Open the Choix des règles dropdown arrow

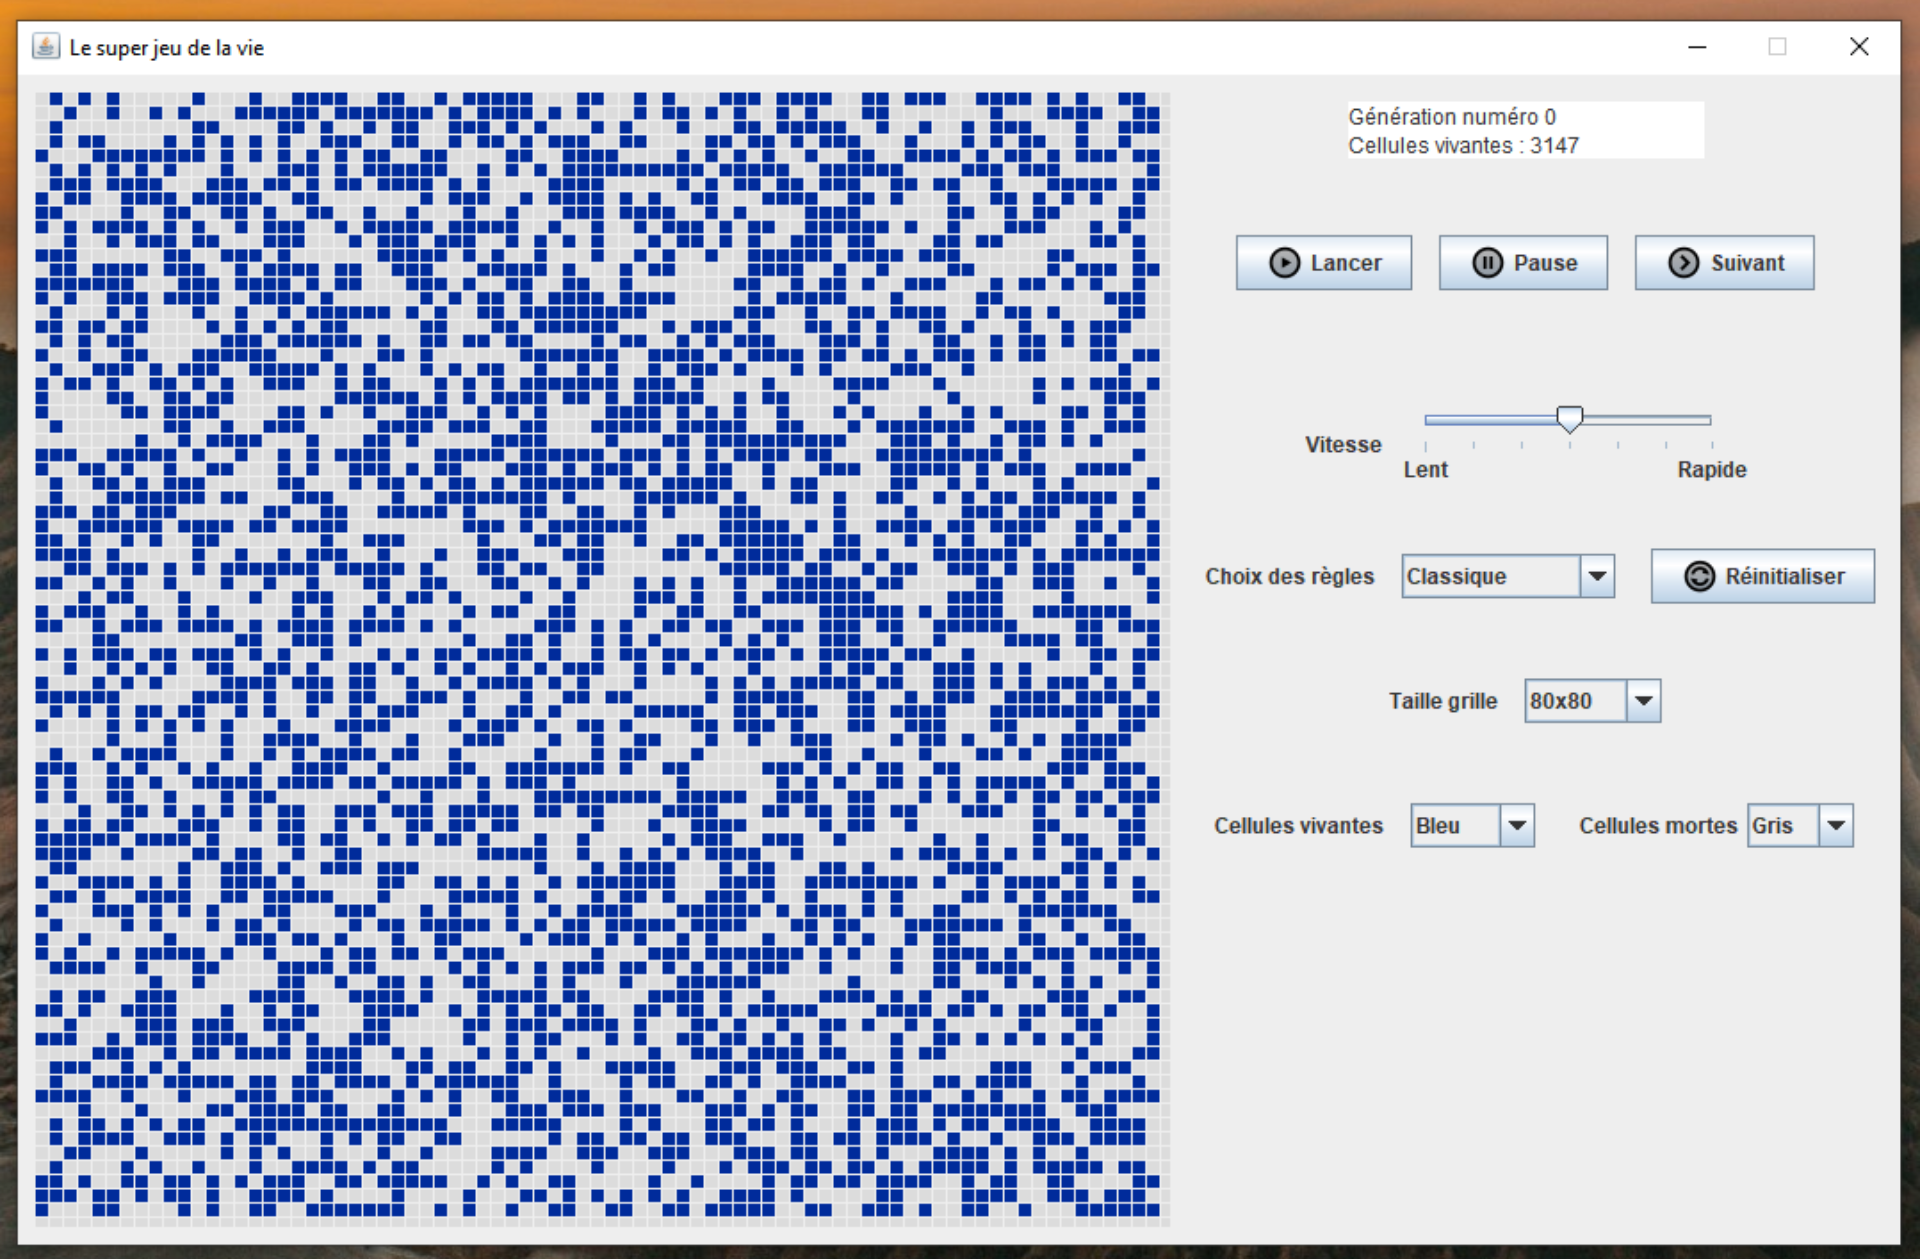pyautogui.click(x=1597, y=577)
